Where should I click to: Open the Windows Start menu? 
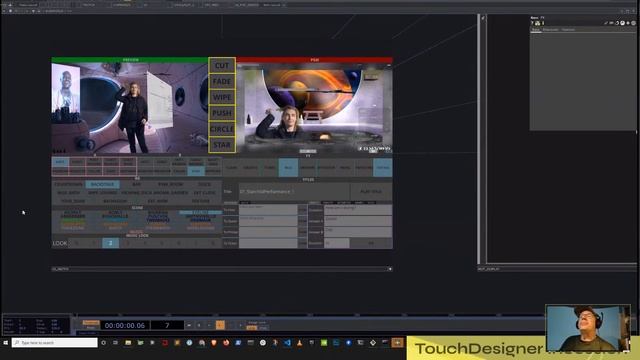[6, 343]
